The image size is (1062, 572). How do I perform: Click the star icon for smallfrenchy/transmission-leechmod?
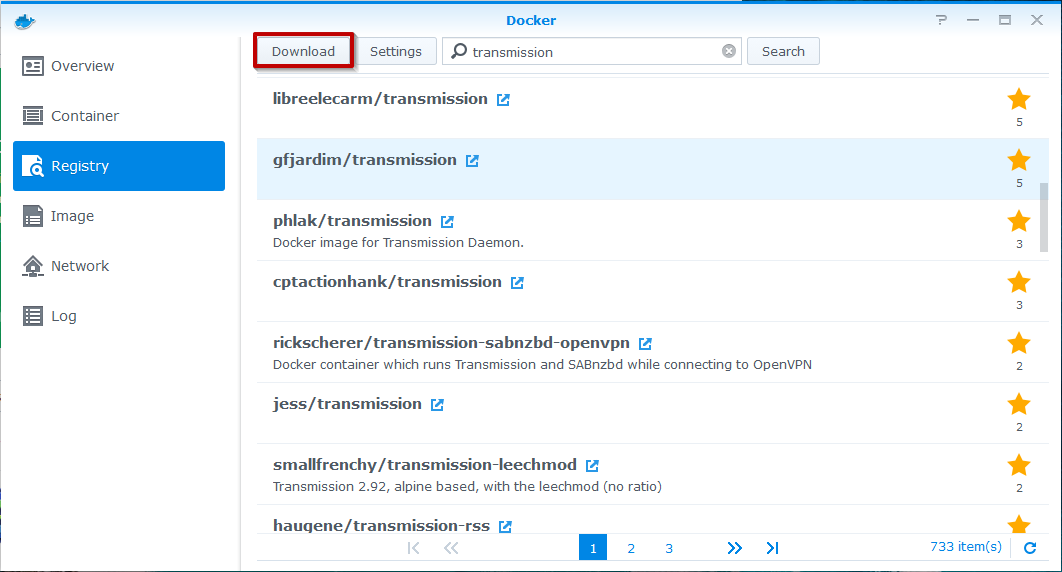[x=1019, y=465]
